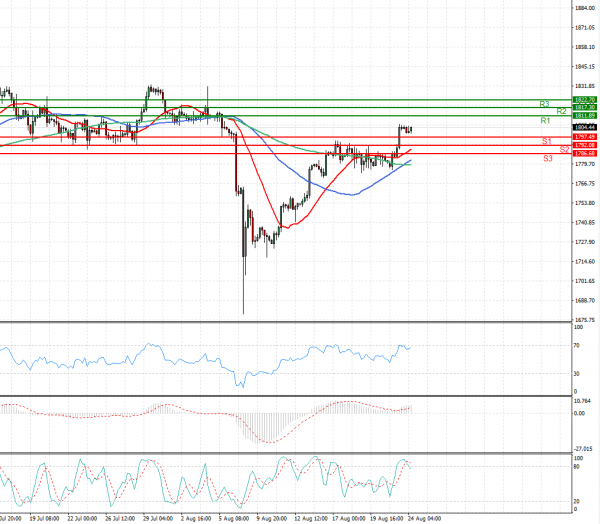This screenshot has height=524, width=600.
Task: Click the 1766.75 price axis value
Action: click(x=585, y=183)
